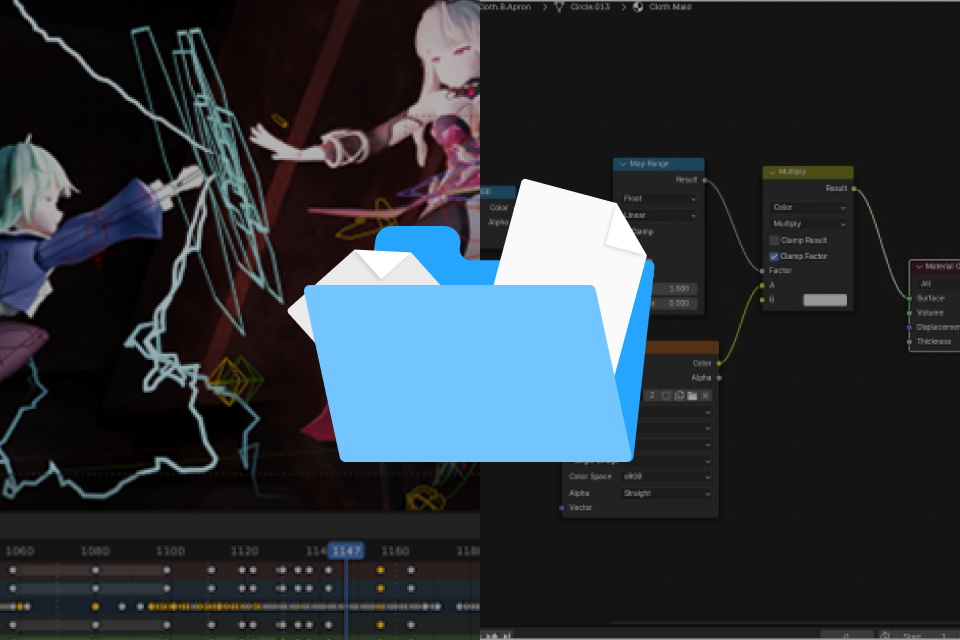Open the Float data type dropdown
This screenshot has height=640, width=960.
(659, 198)
